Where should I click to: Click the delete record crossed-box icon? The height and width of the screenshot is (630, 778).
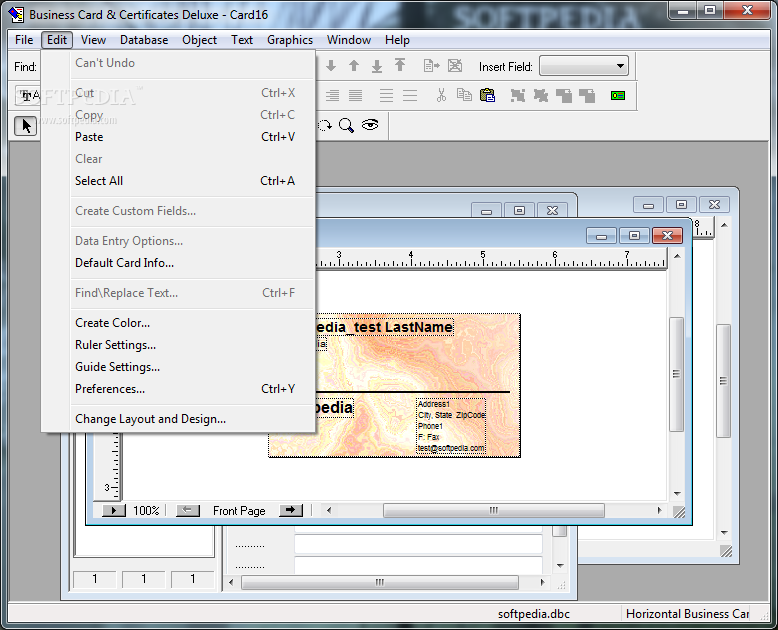(x=454, y=65)
